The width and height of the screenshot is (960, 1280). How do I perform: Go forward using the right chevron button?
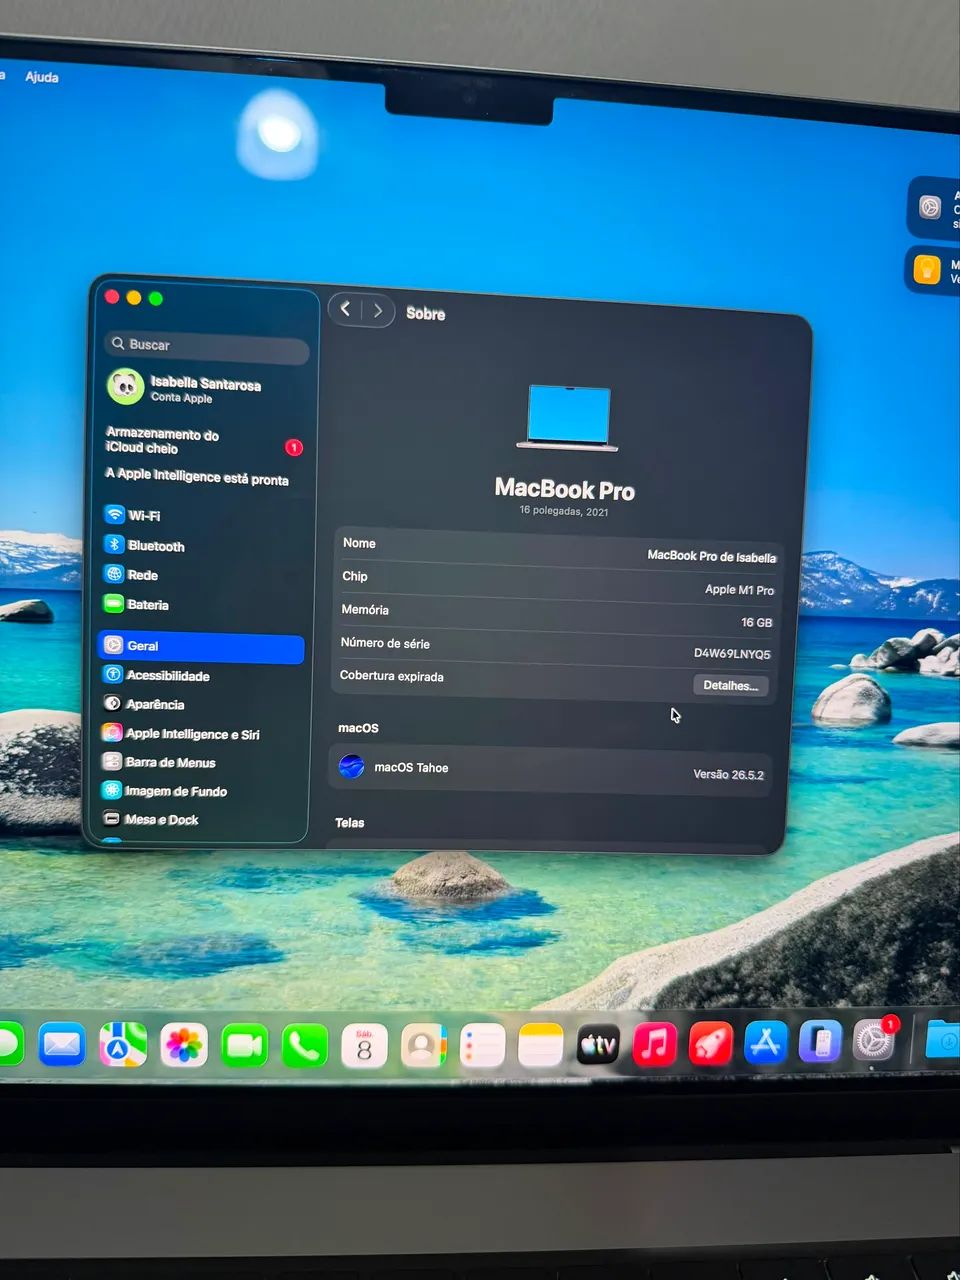point(378,310)
